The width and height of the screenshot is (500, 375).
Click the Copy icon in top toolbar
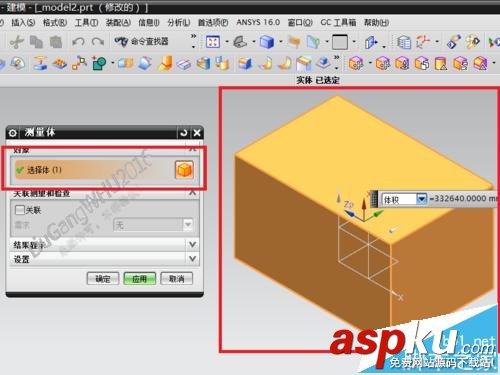[36, 42]
